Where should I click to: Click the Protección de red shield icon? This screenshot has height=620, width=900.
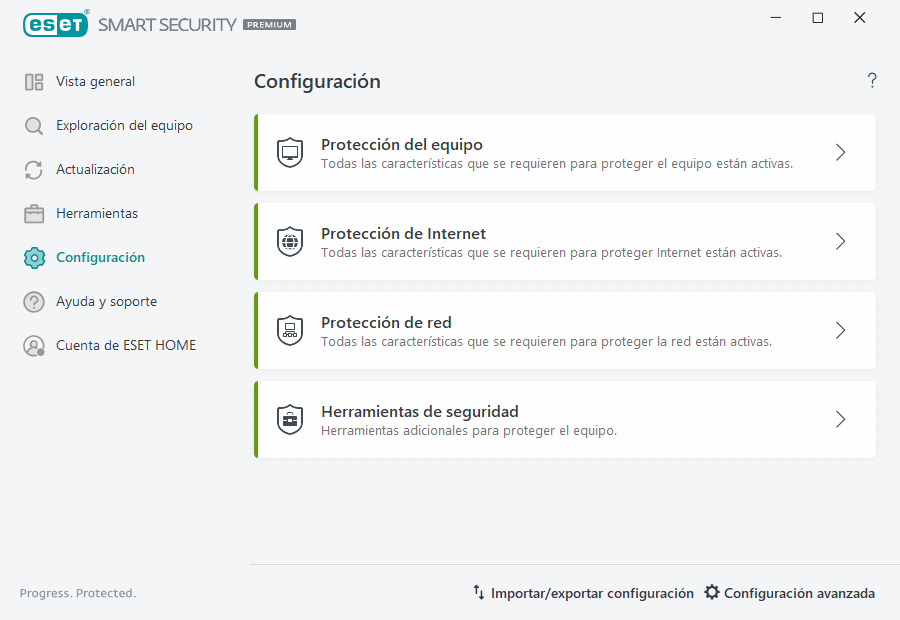pos(290,330)
